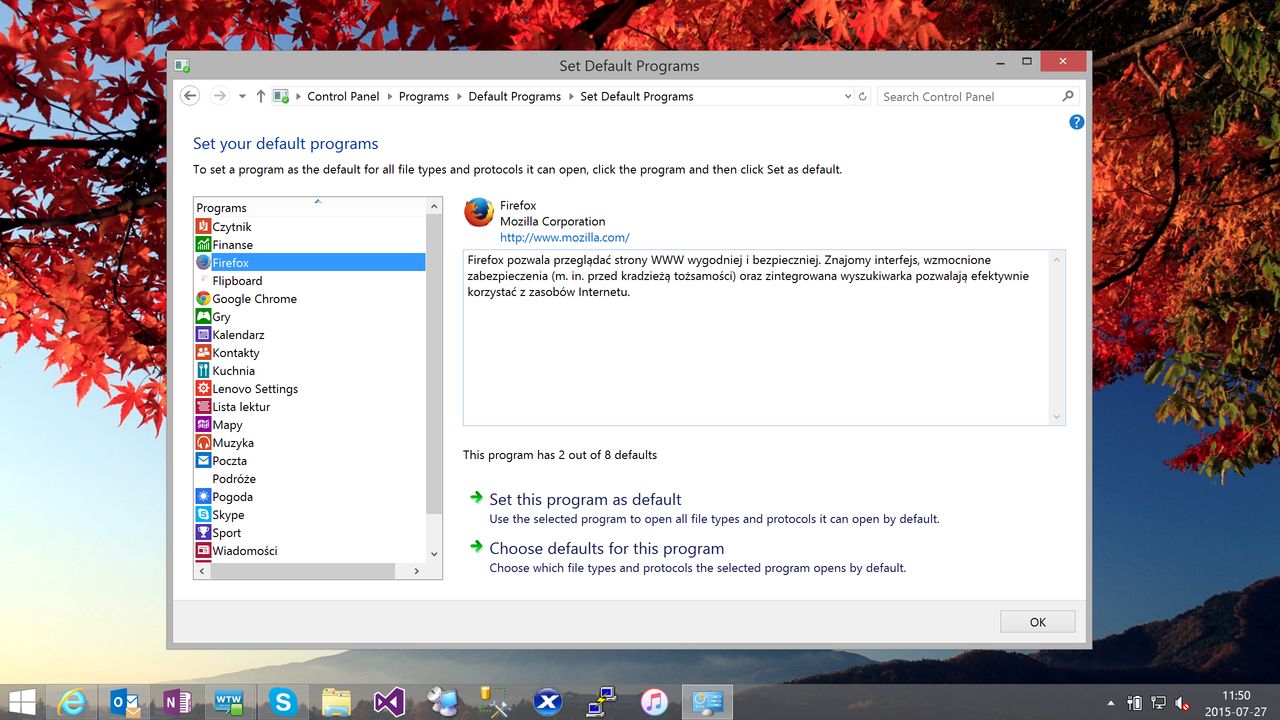Open Outlook from taskbar

click(125, 702)
